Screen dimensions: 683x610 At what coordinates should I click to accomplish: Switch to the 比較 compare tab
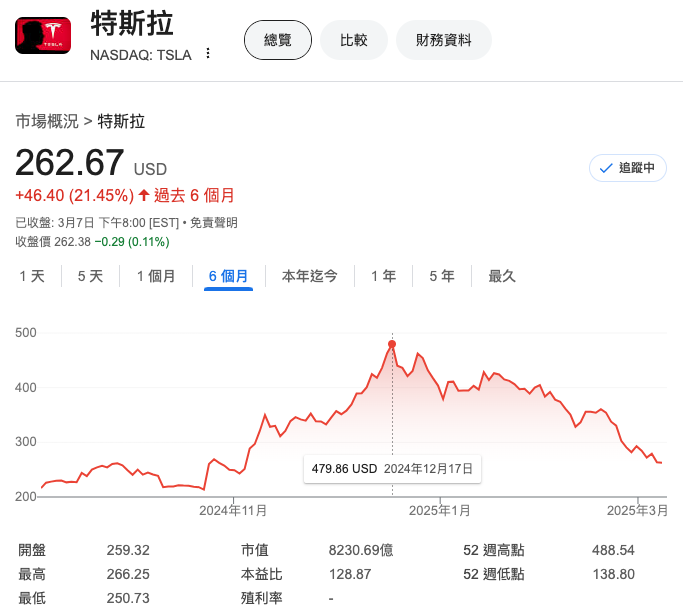[x=354, y=40]
